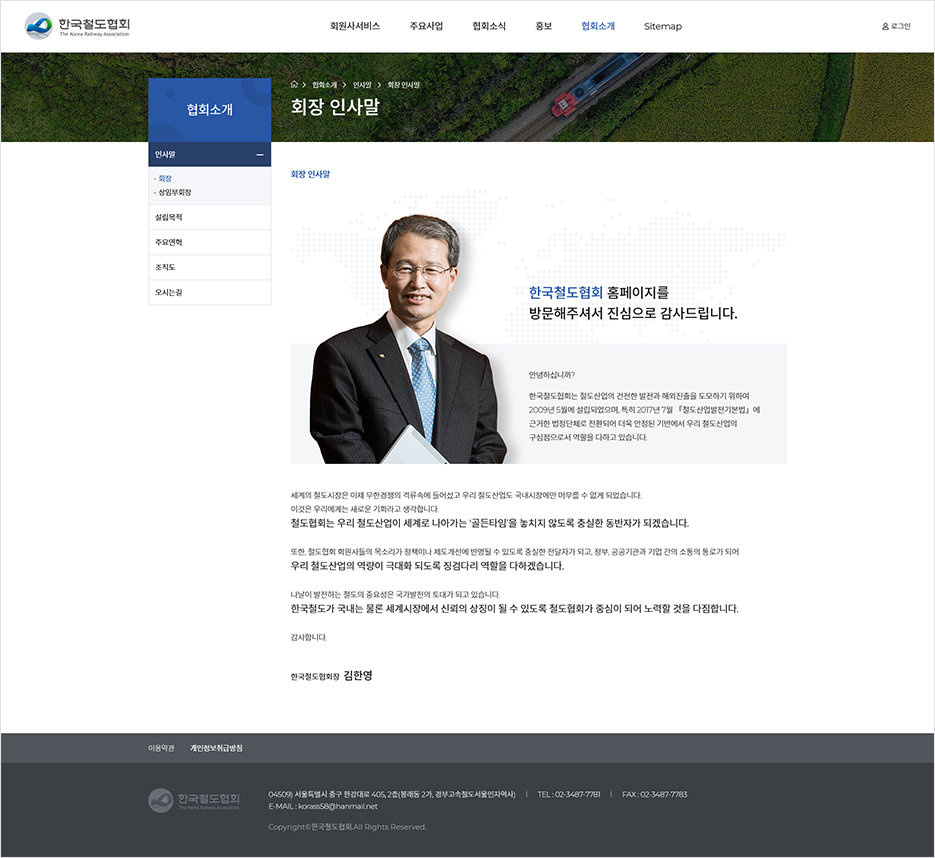Click the FAX : 02-3487-7783 text
The image size is (935, 858).
(x=655, y=794)
